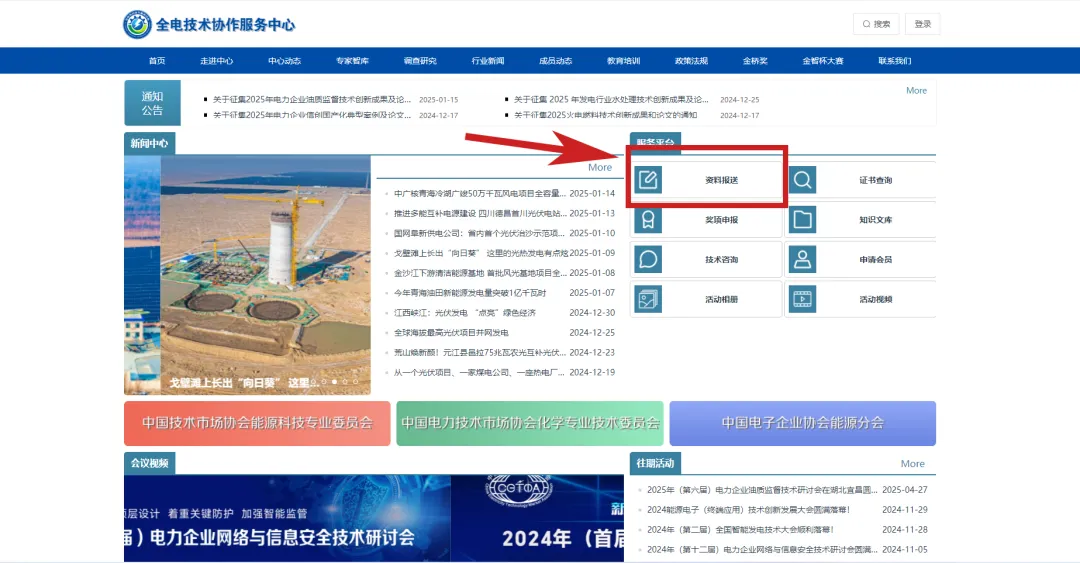Open the 中国电子企业协会能源分会 banner
This screenshot has height=563, width=1080.
click(802, 423)
